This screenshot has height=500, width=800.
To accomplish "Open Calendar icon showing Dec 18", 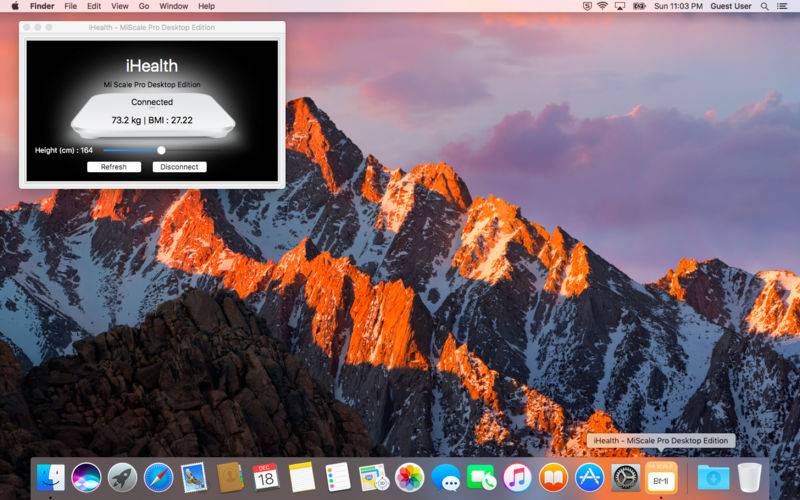I will [x=266, y=478].
